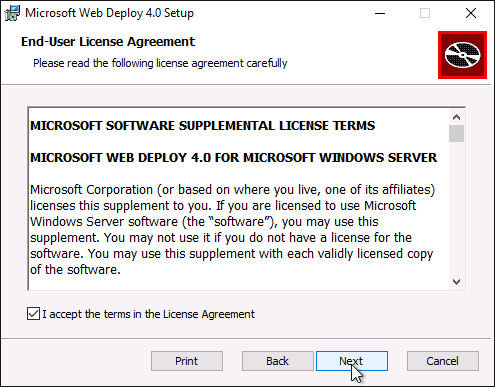Click the 'End-User License Agreement' header
This screenshot has height=387, width=495.
coord(108,42)
